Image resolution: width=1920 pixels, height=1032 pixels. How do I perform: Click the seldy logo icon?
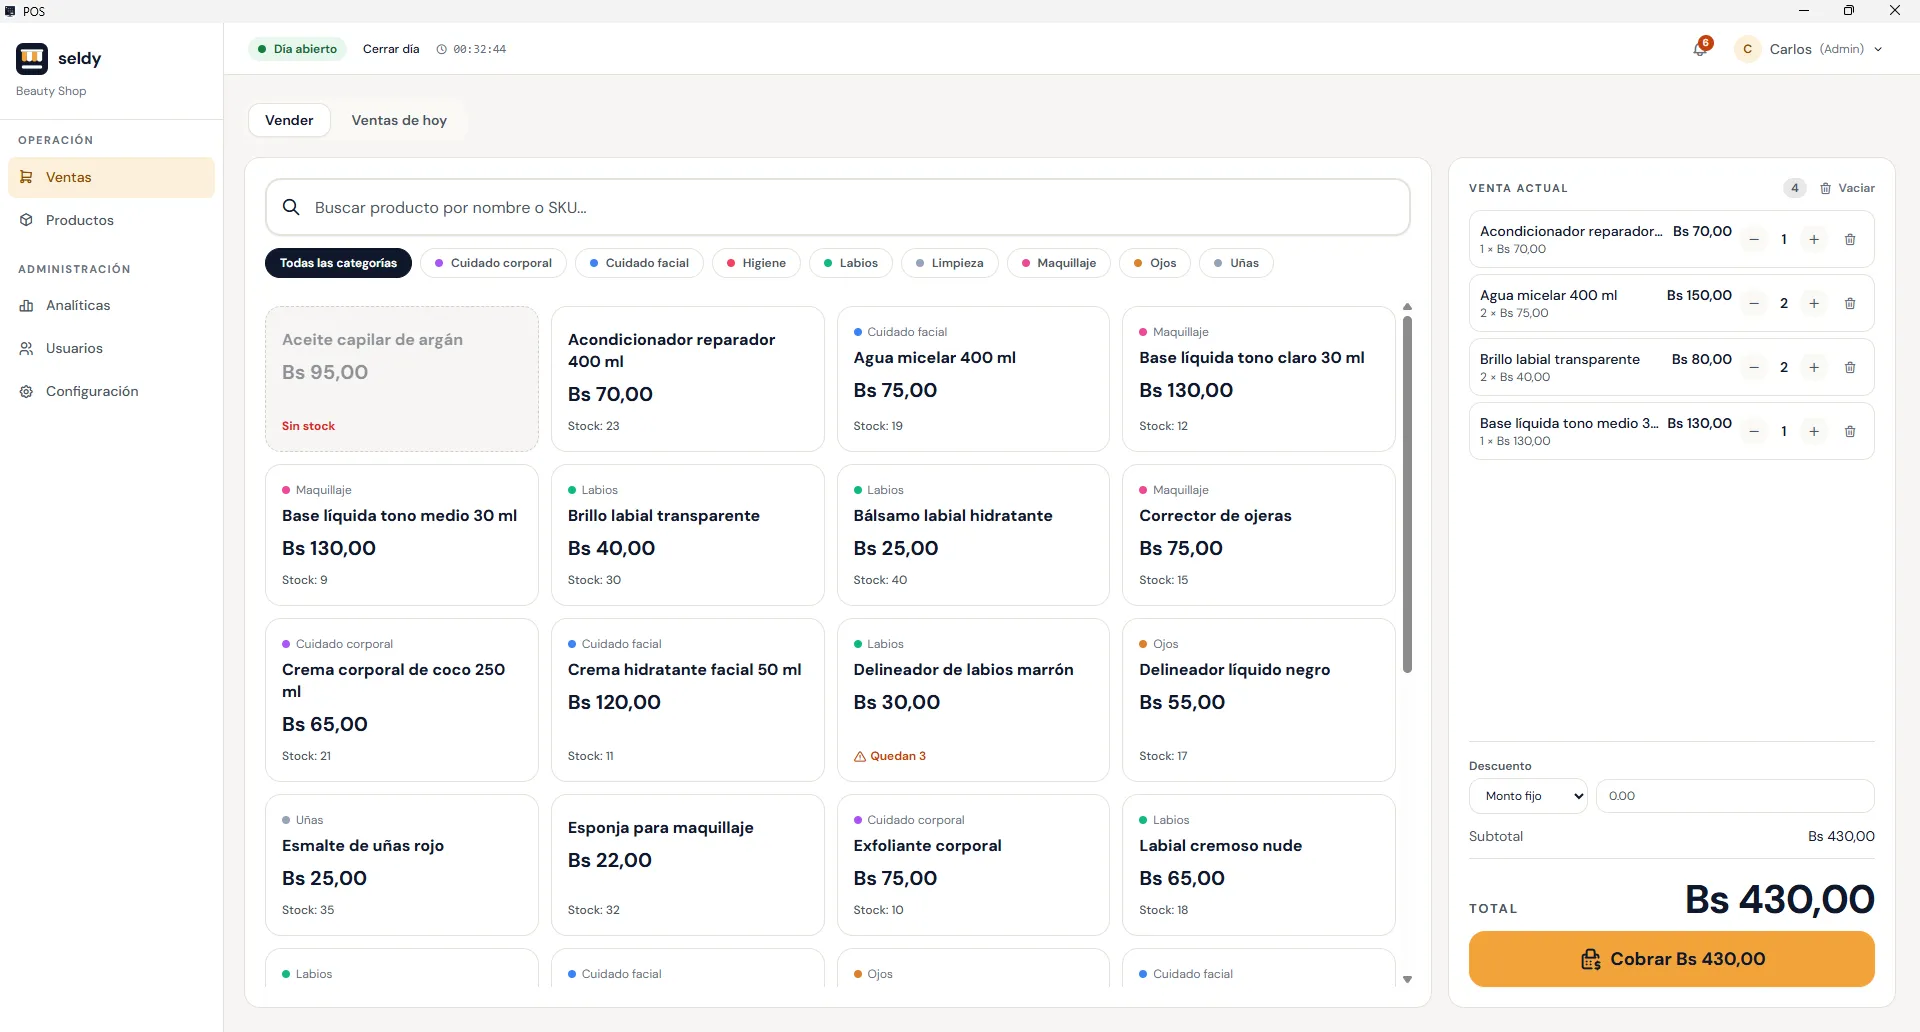pyautogui.click(x=32, y=59)
